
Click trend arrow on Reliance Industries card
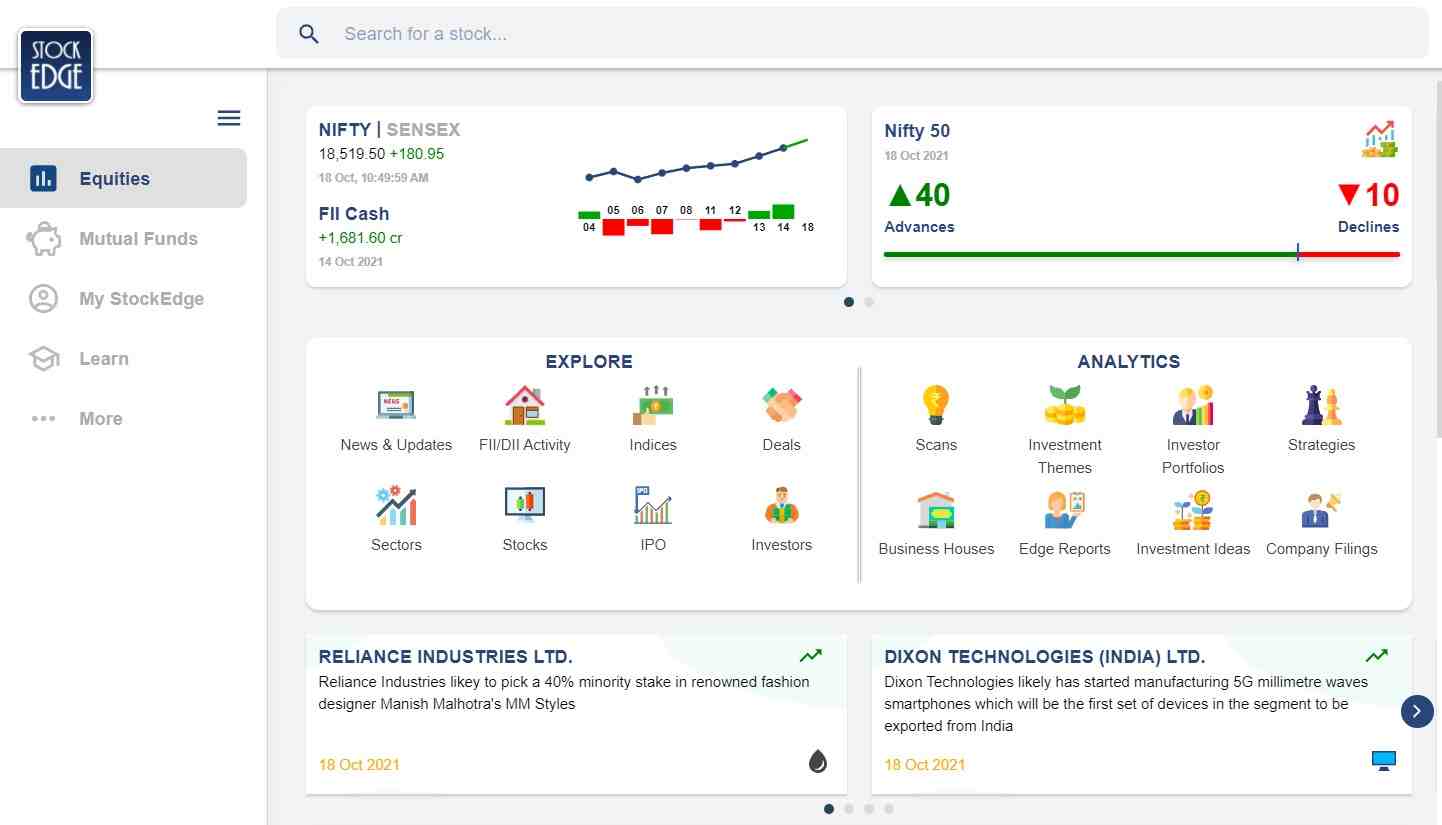(x=810, y=656)
